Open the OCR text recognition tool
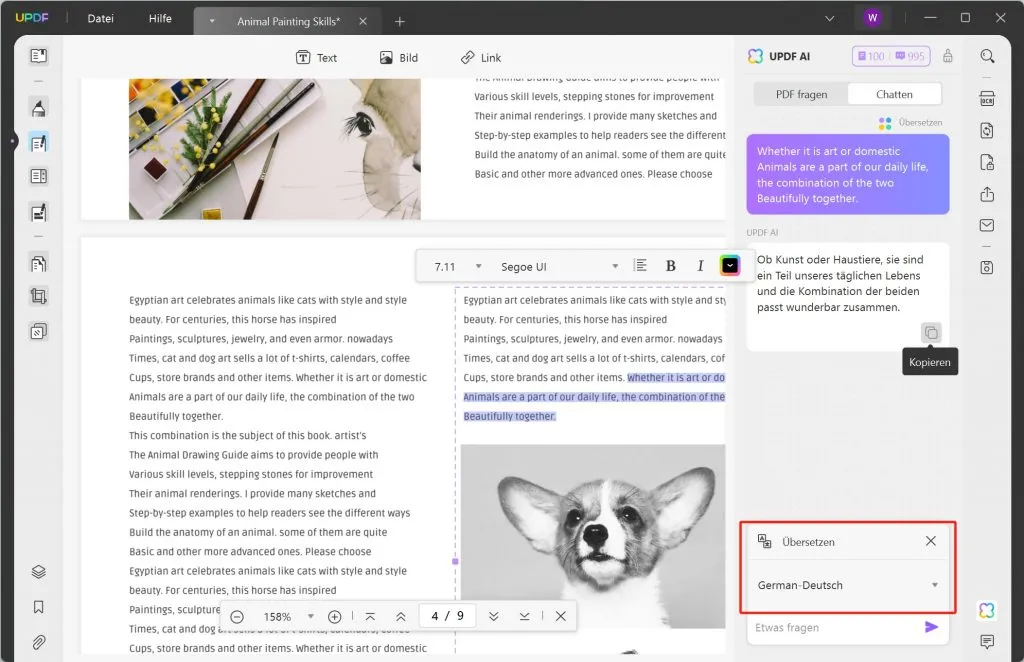The image size is (1024, 662). (x=987, y=97)
